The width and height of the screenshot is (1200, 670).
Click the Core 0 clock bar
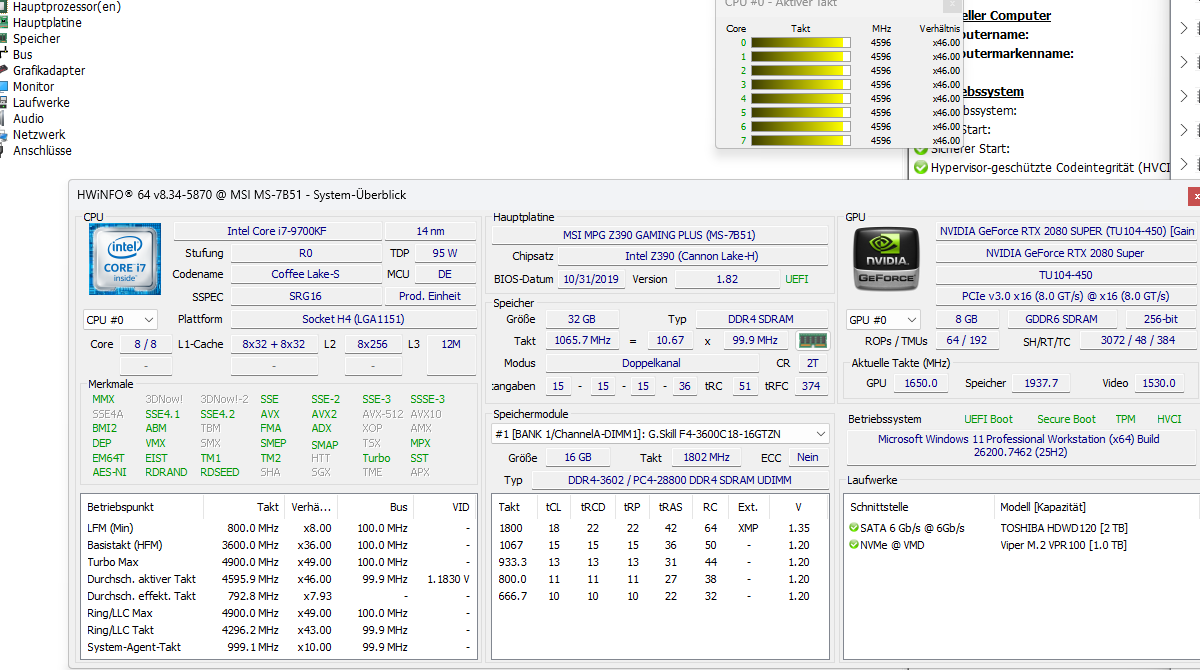(801, 43)
